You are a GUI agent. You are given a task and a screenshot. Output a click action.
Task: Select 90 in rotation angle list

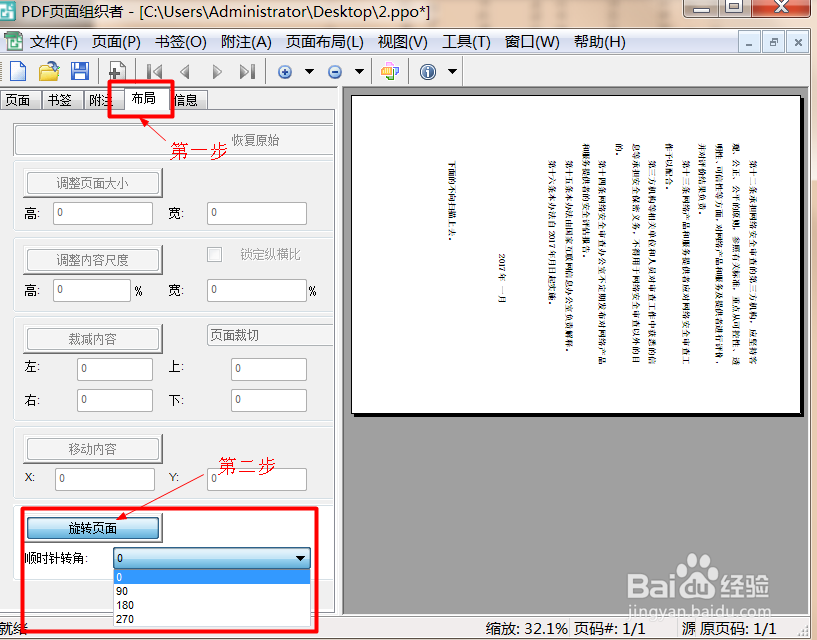[x=212, y=591]
